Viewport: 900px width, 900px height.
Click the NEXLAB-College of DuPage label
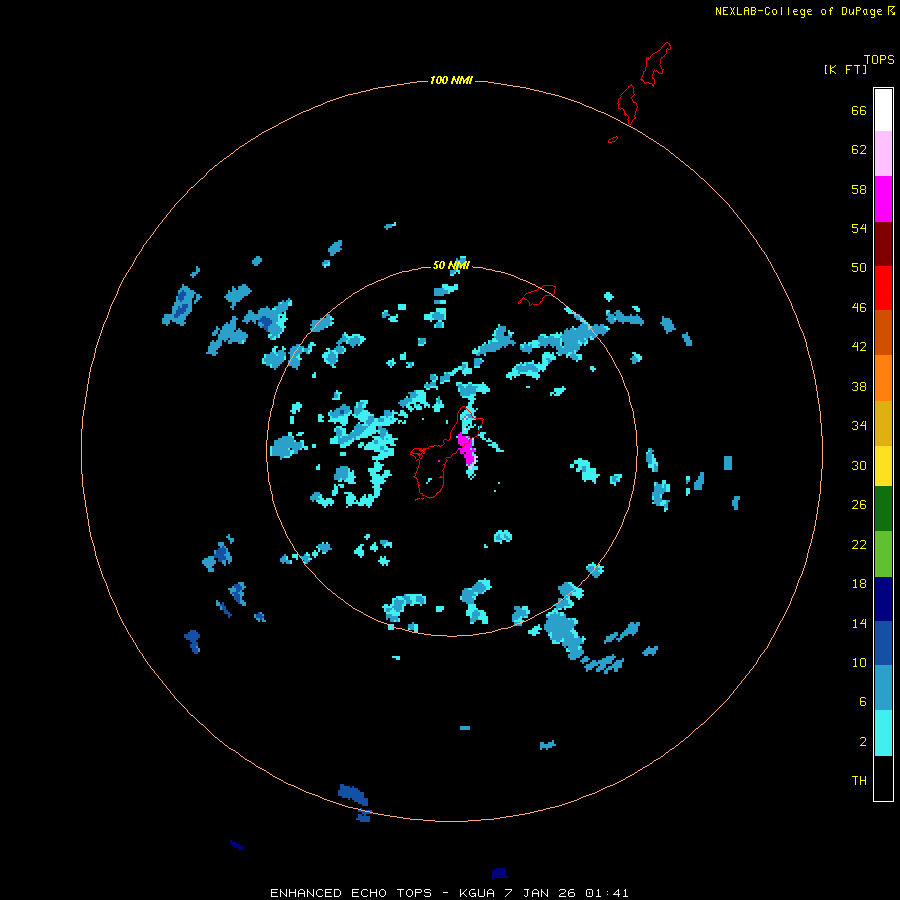tap(798, 11)
